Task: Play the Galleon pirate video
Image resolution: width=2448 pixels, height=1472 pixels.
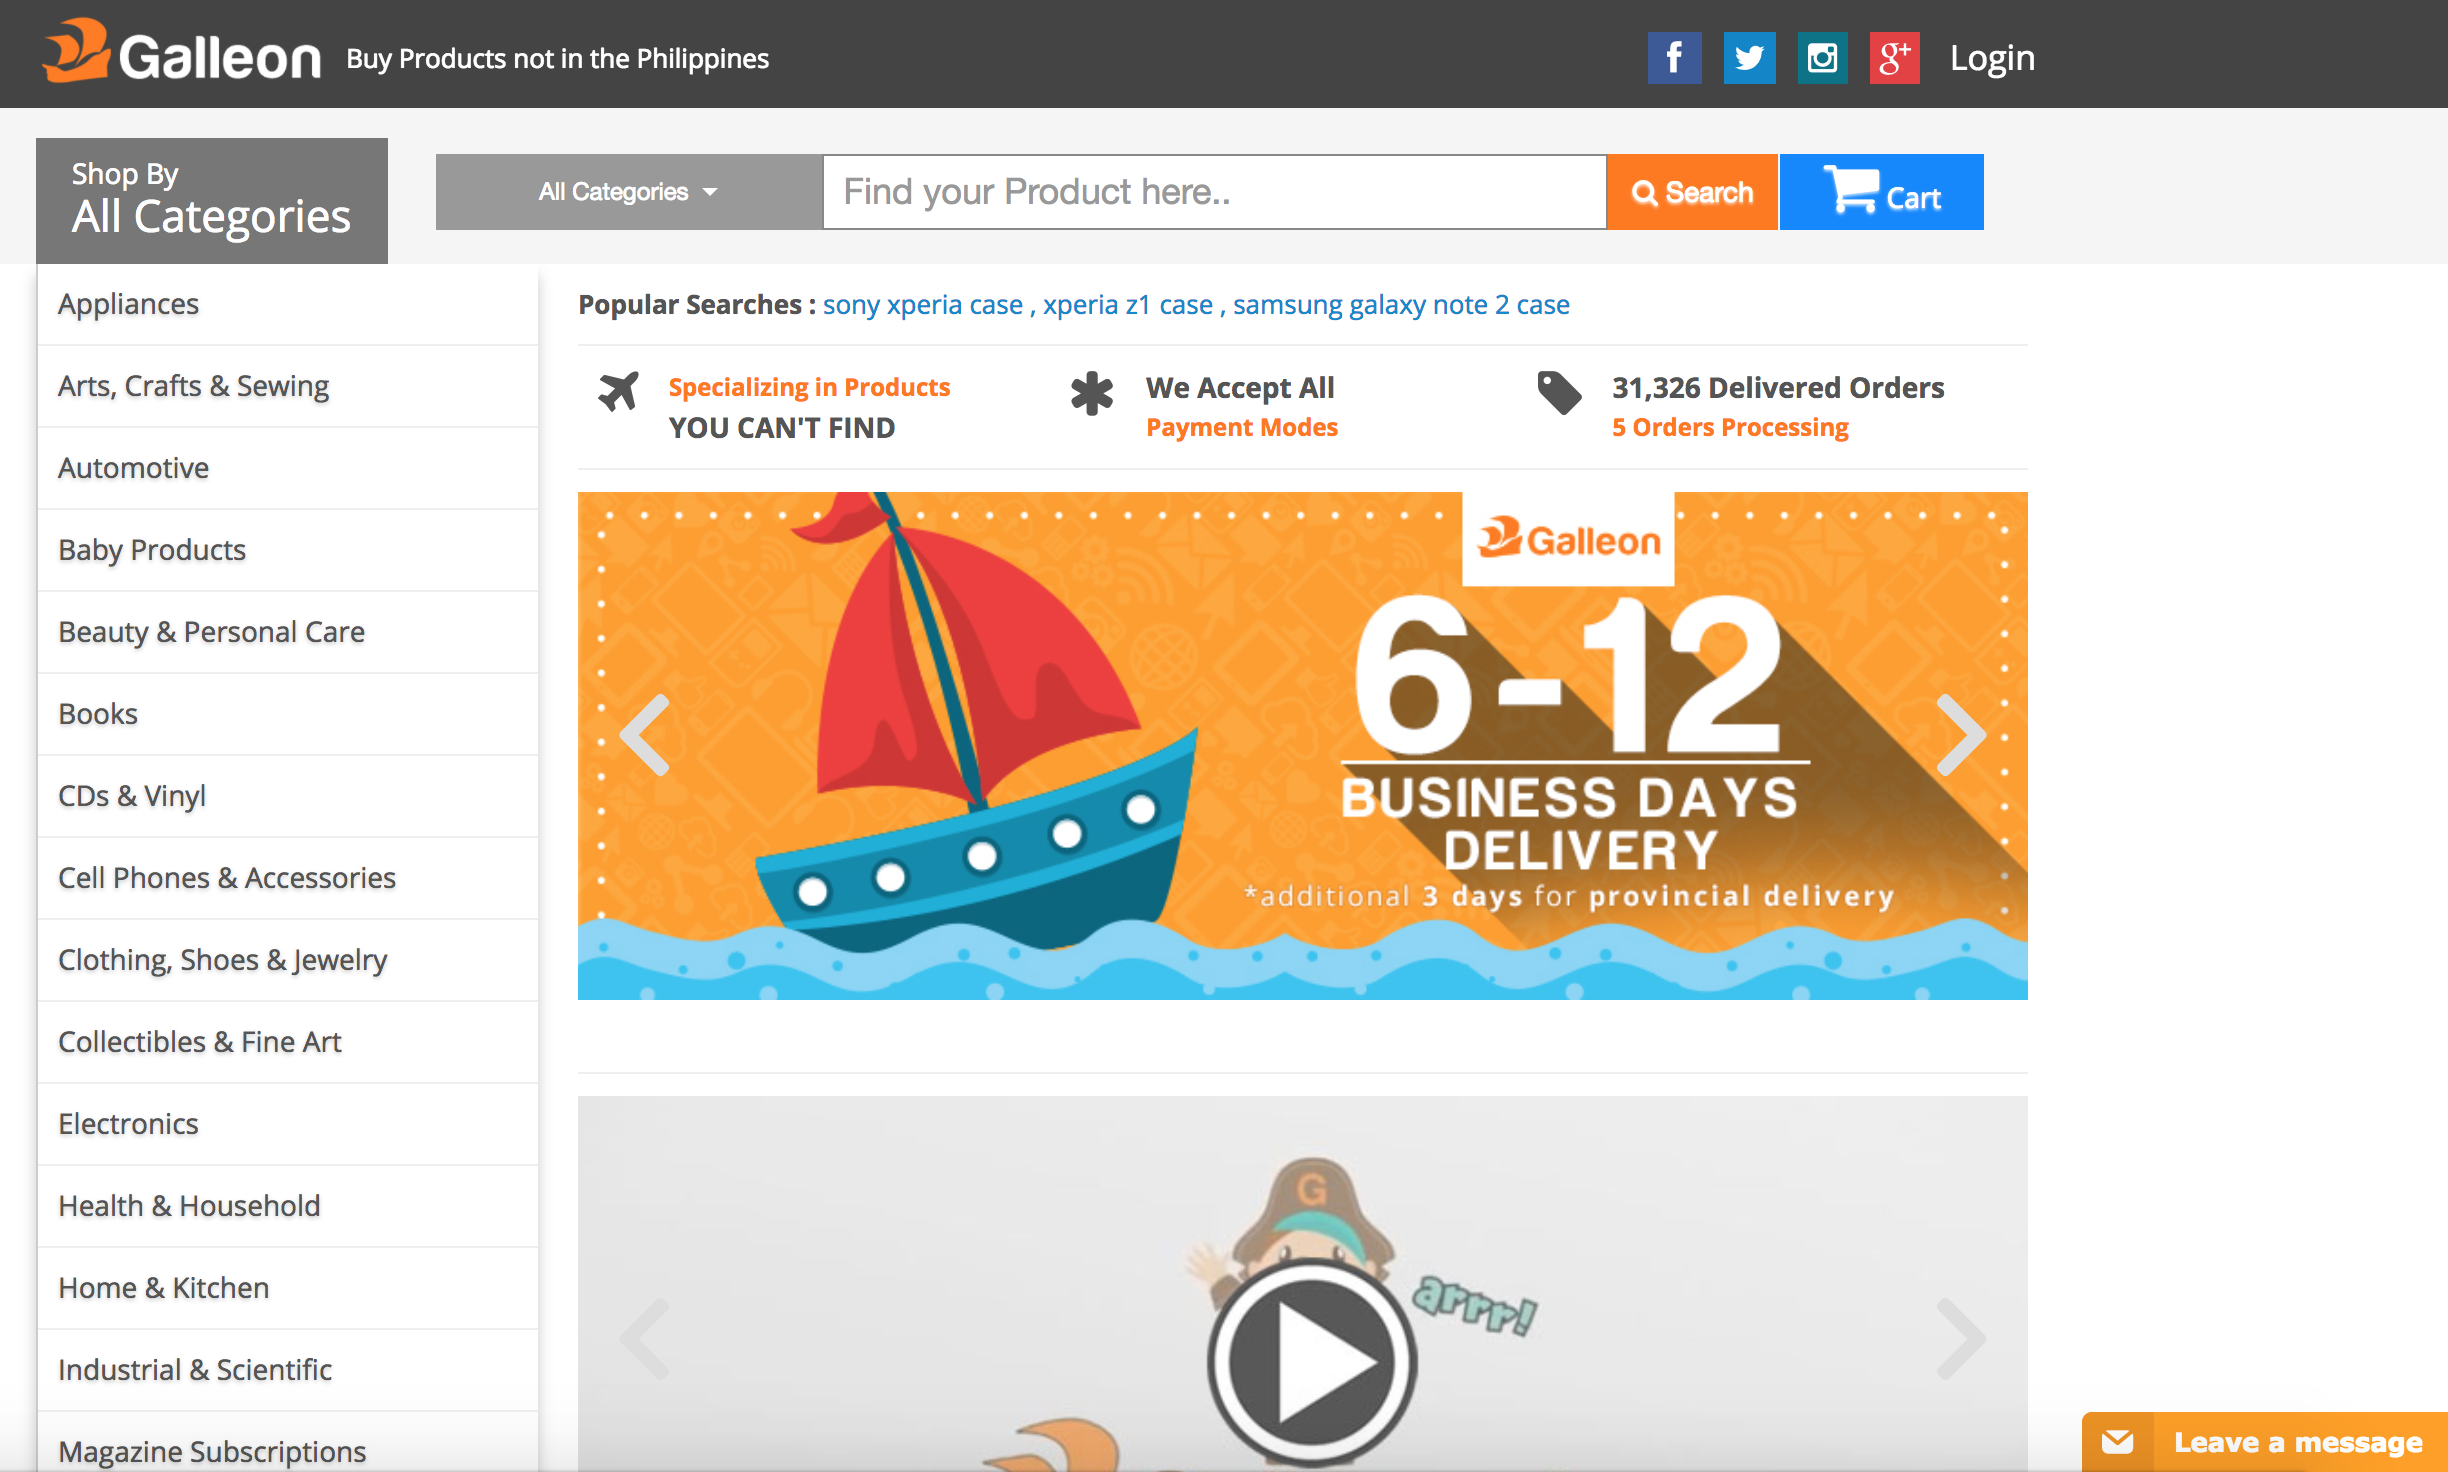Action: pos(1311,1362)
